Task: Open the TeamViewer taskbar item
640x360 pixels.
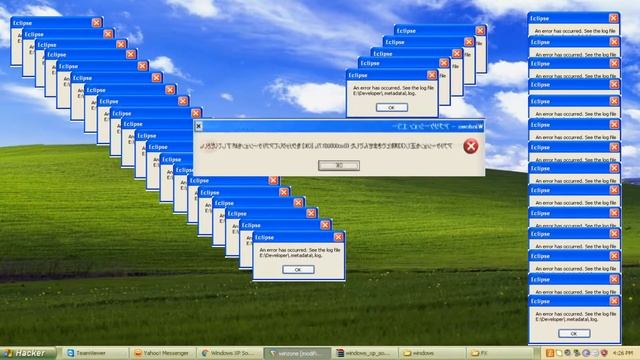Action: click(96, 353)
